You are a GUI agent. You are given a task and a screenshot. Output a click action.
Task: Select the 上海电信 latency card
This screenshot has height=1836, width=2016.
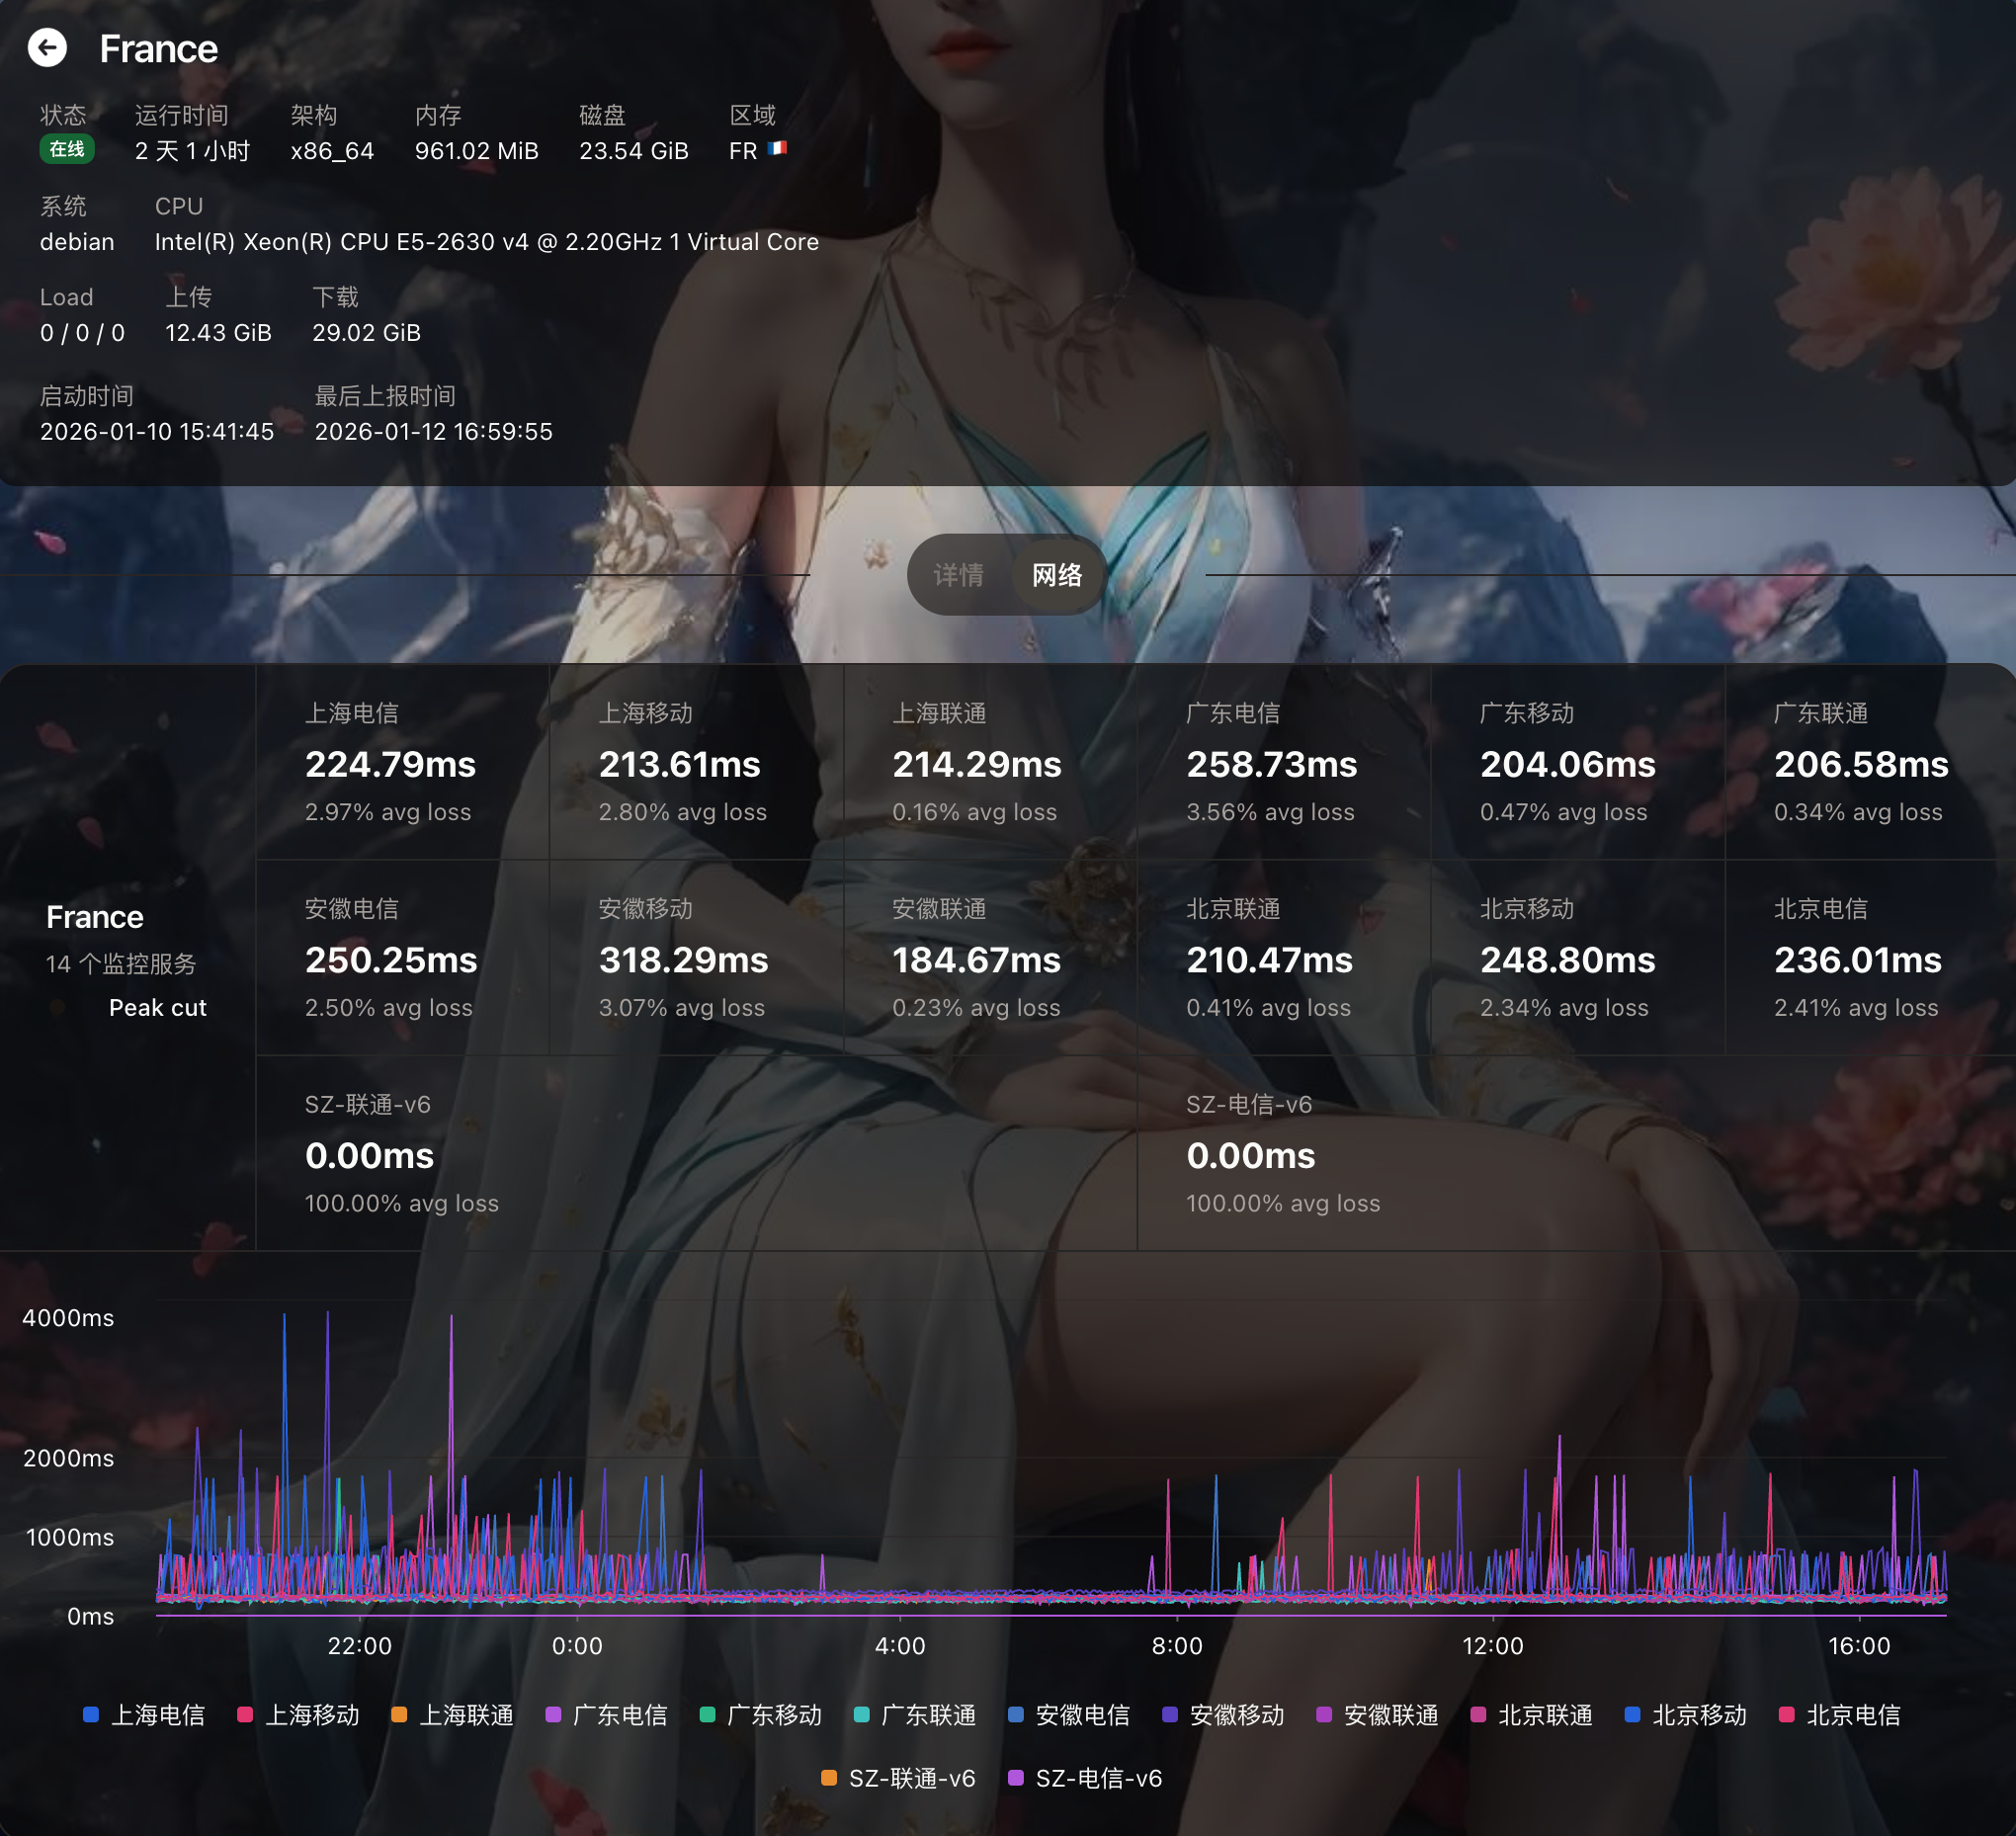tap(402, 762)
